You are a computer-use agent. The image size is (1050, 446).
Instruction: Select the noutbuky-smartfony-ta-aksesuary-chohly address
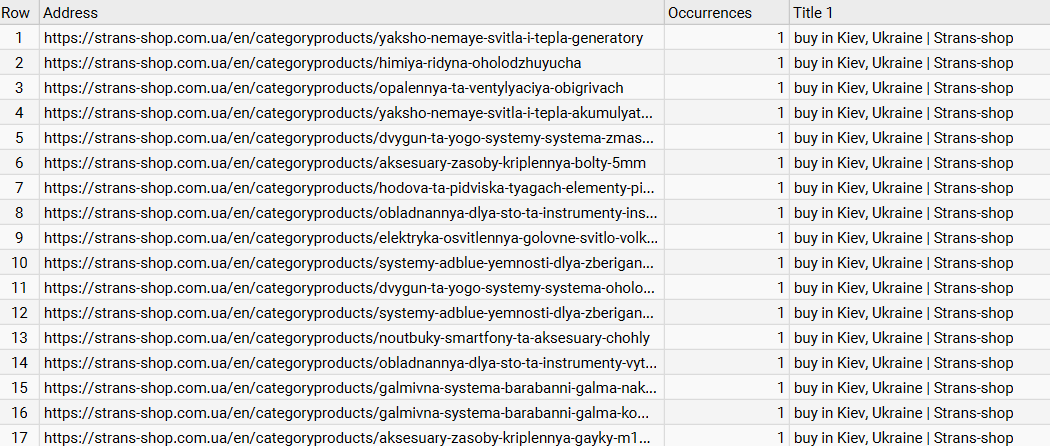coord(347,338)
